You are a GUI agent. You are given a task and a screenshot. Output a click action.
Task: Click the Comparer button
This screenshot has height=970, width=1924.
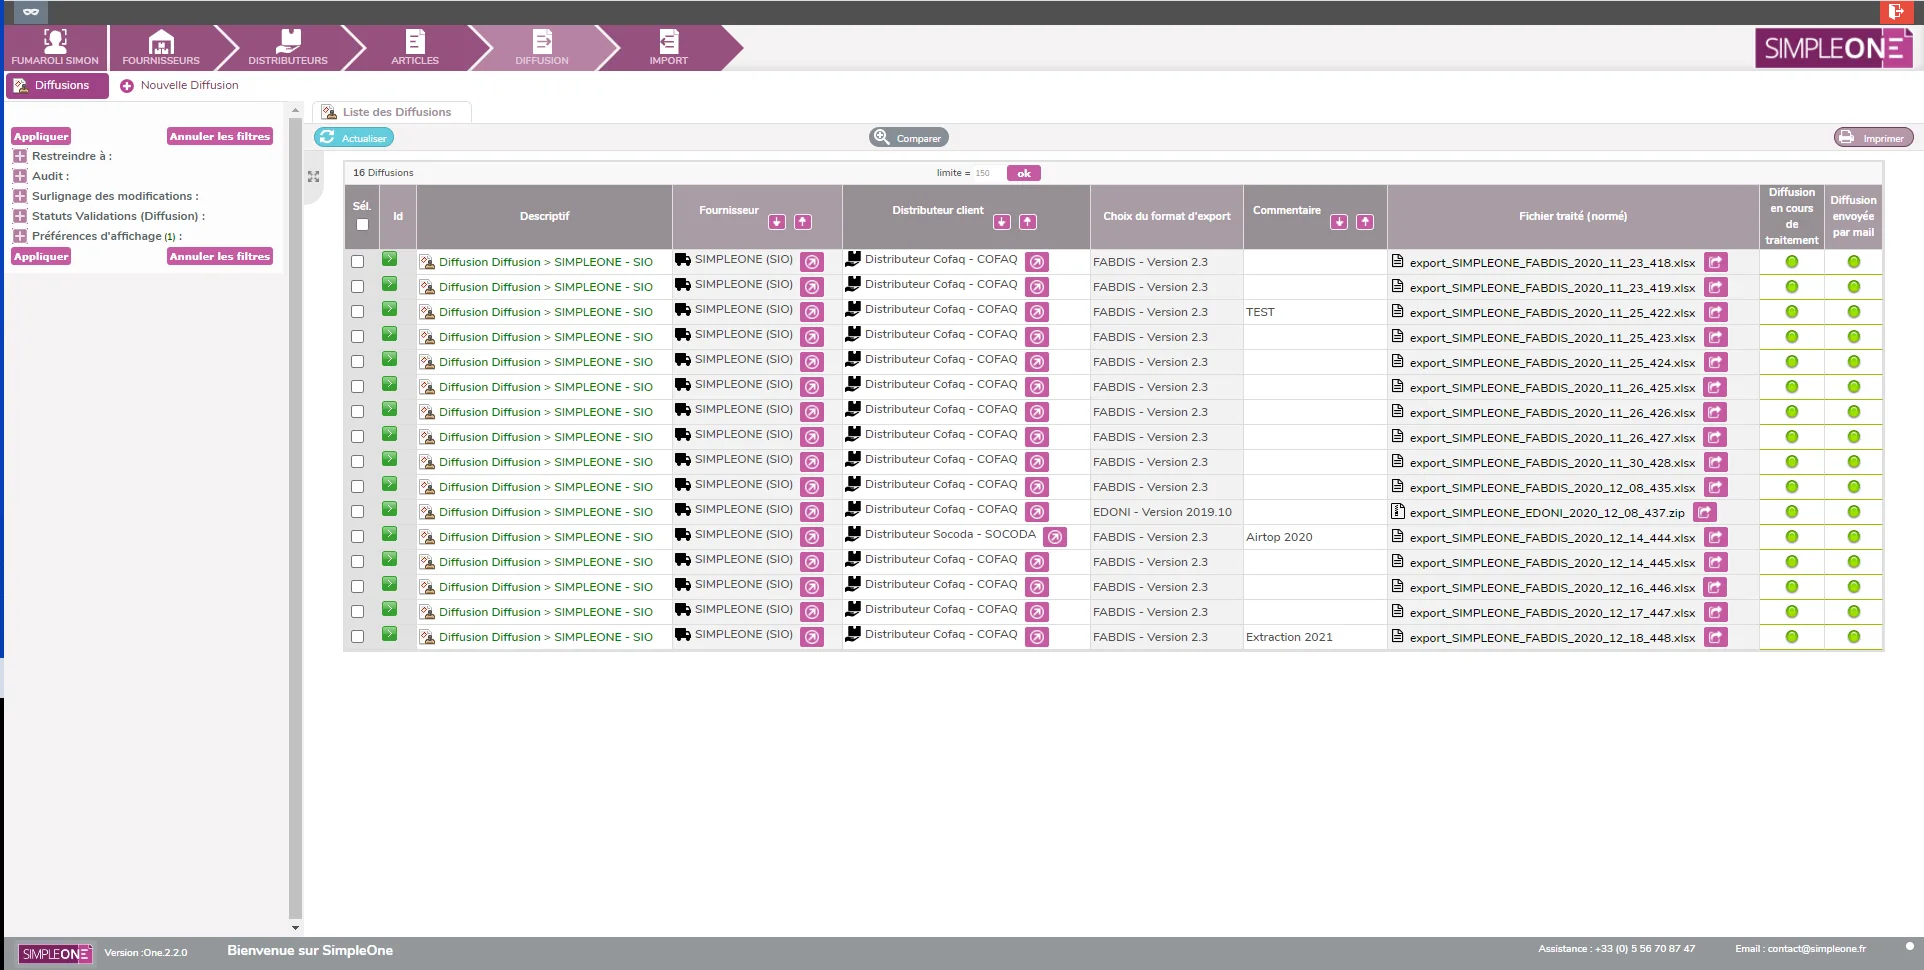pyautogui.click(x=908, y=137)
